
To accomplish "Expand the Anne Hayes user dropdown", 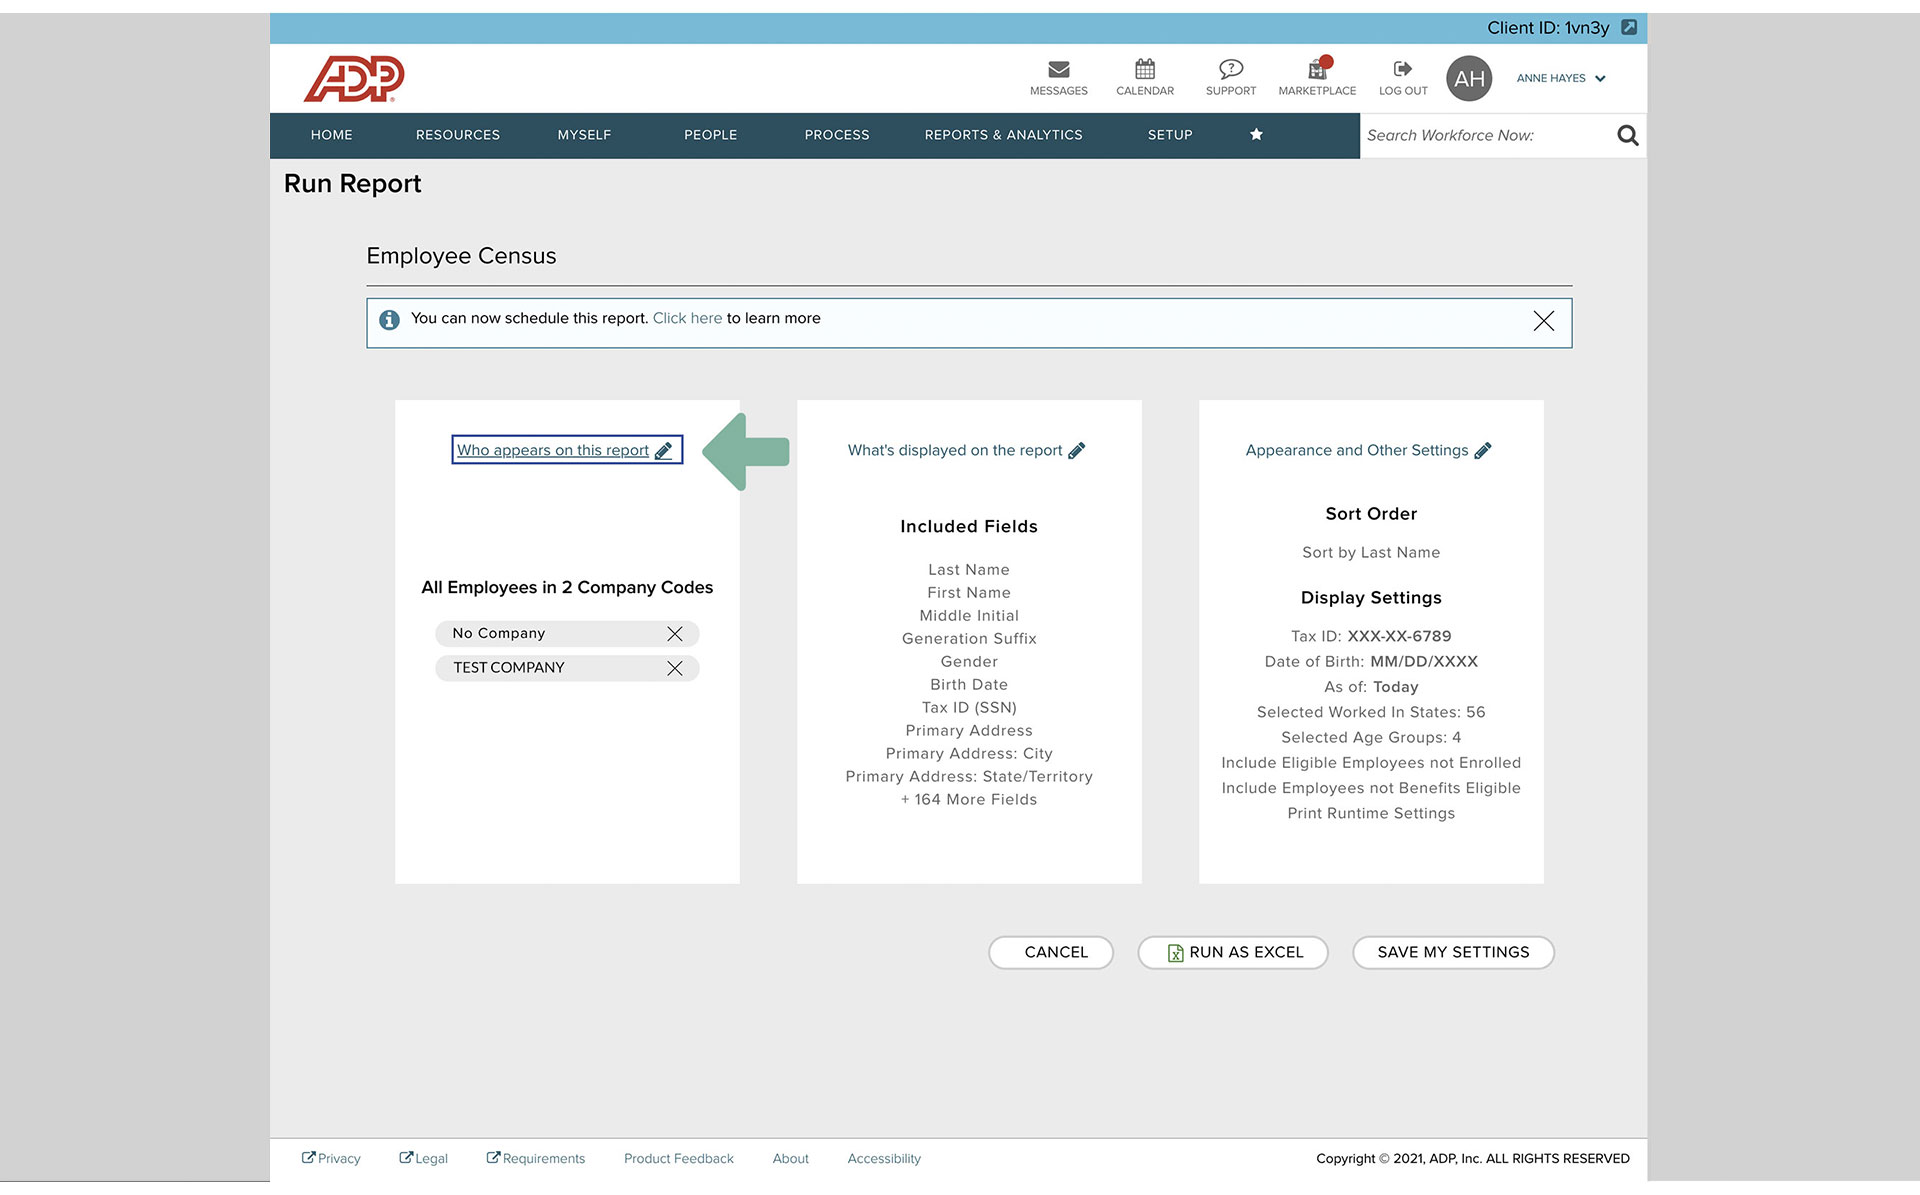I will tap(1561, 78).
